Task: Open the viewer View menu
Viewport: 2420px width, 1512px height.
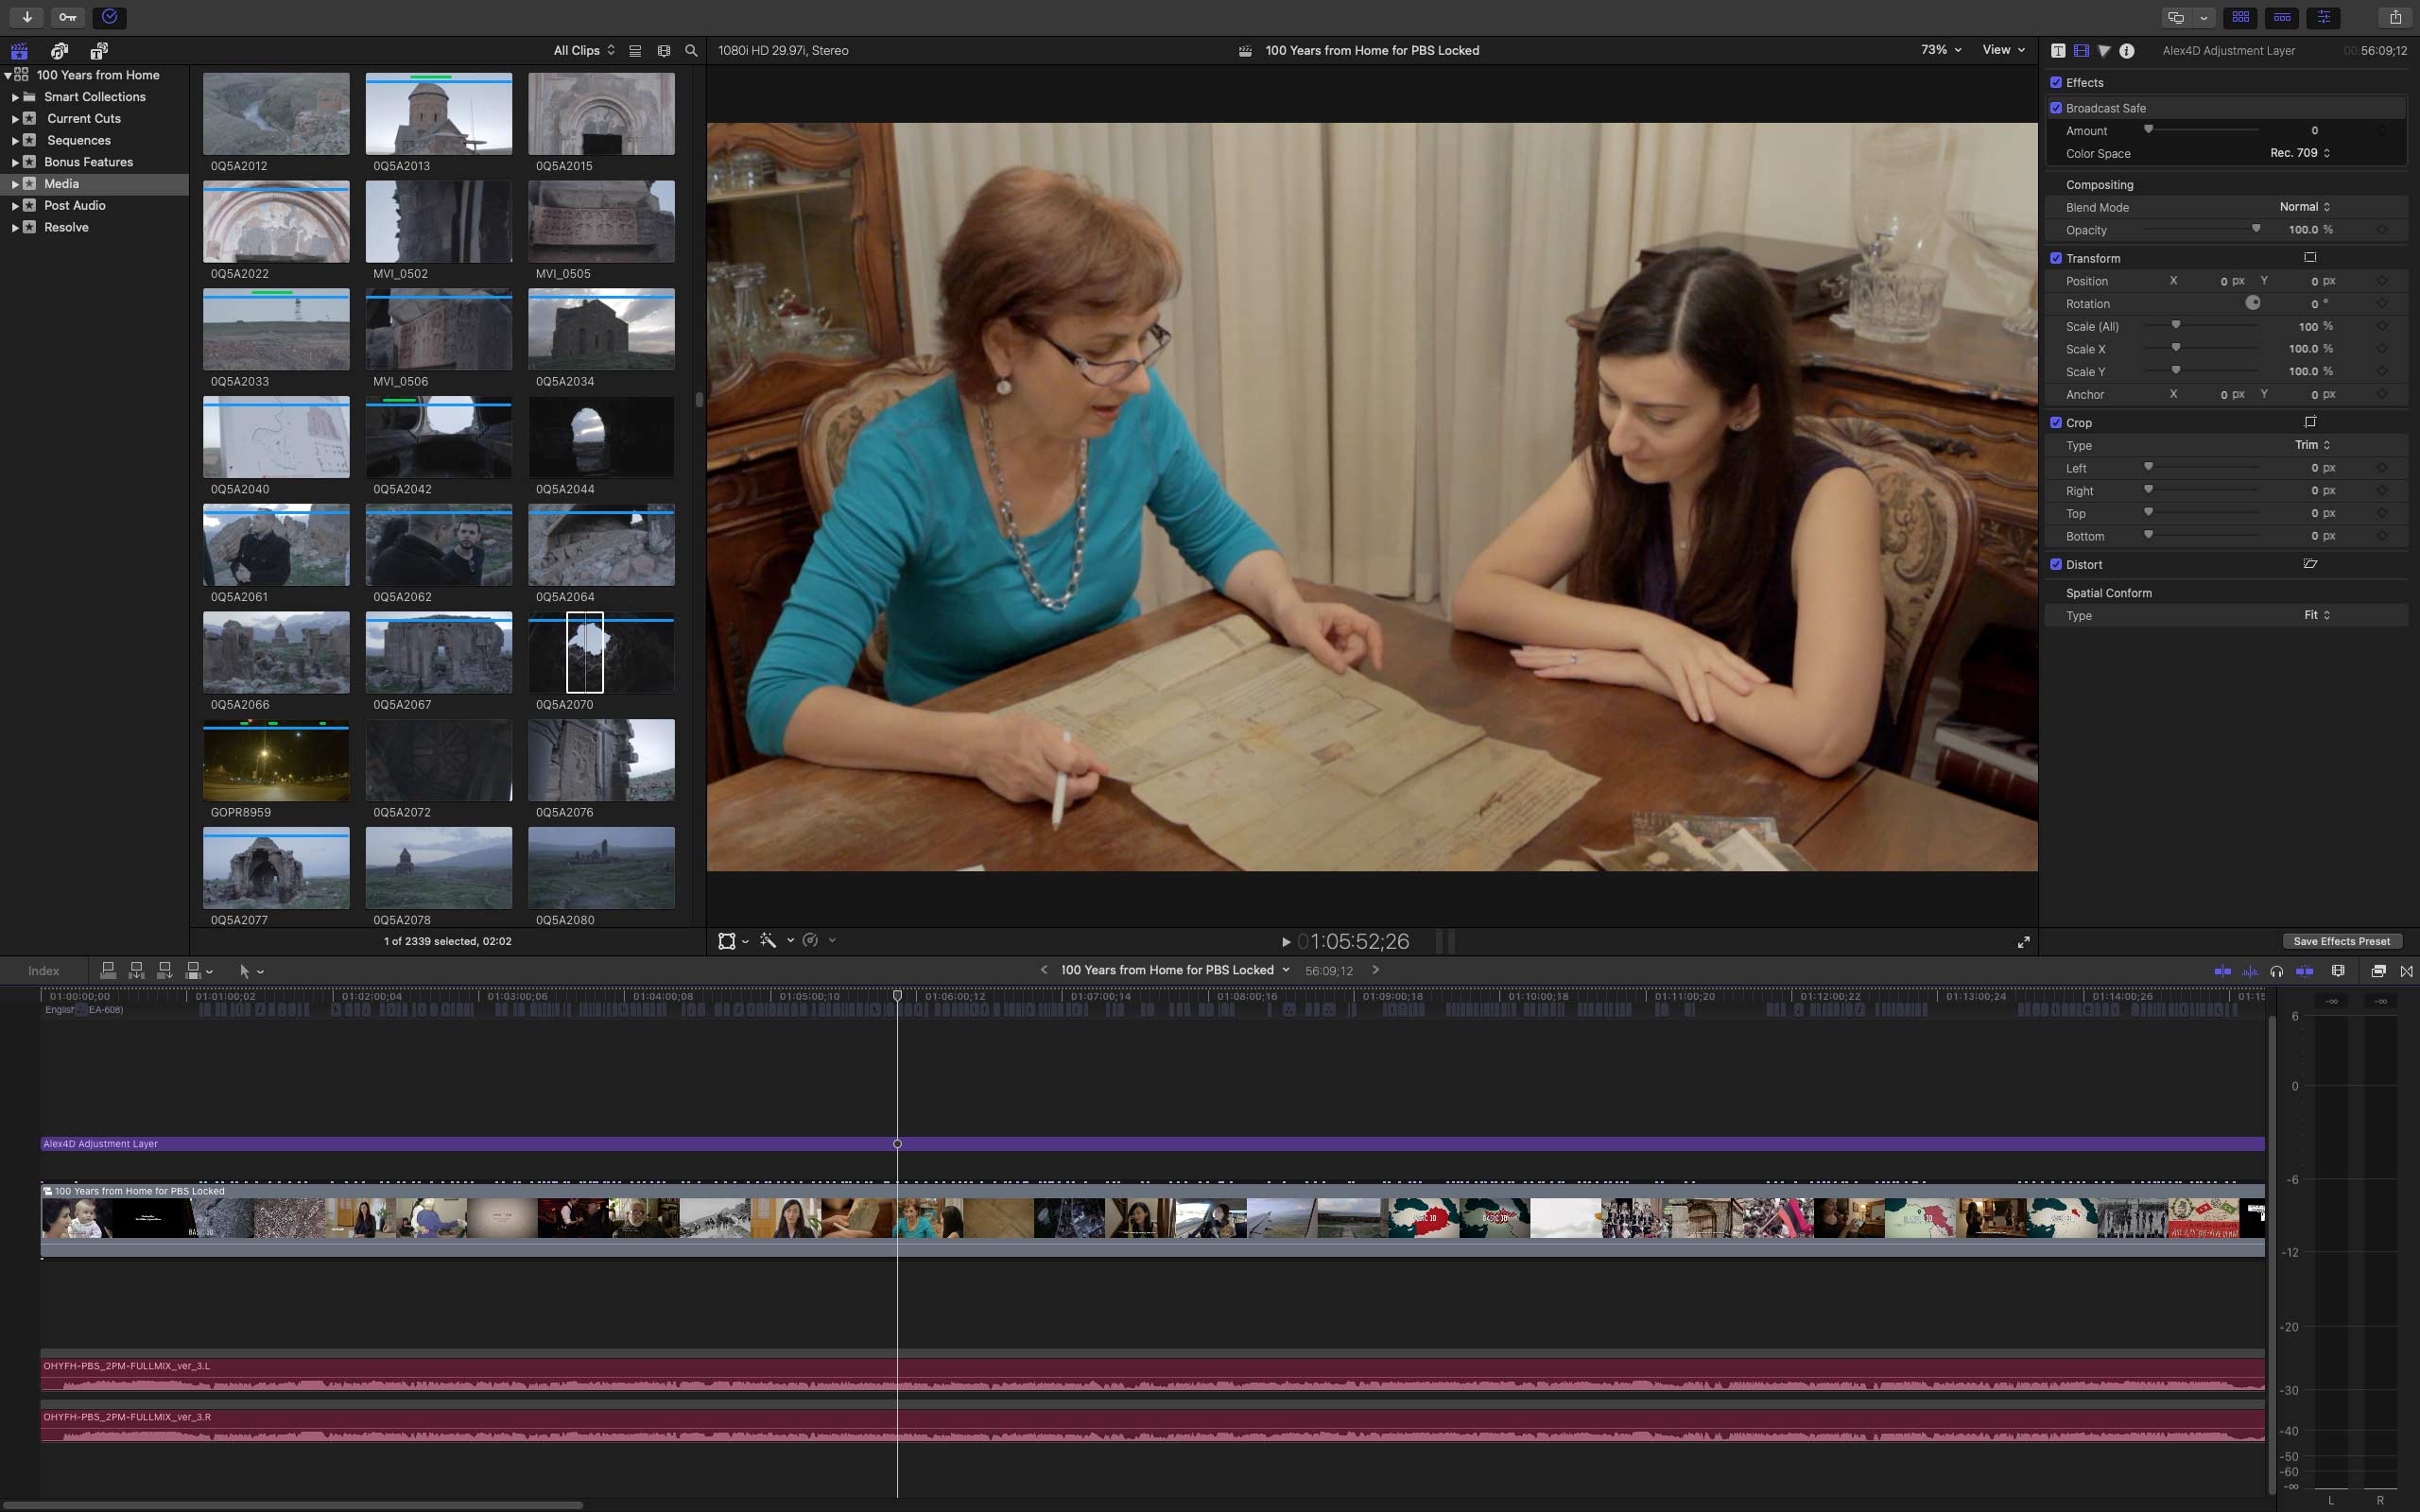Action: 2003,50
